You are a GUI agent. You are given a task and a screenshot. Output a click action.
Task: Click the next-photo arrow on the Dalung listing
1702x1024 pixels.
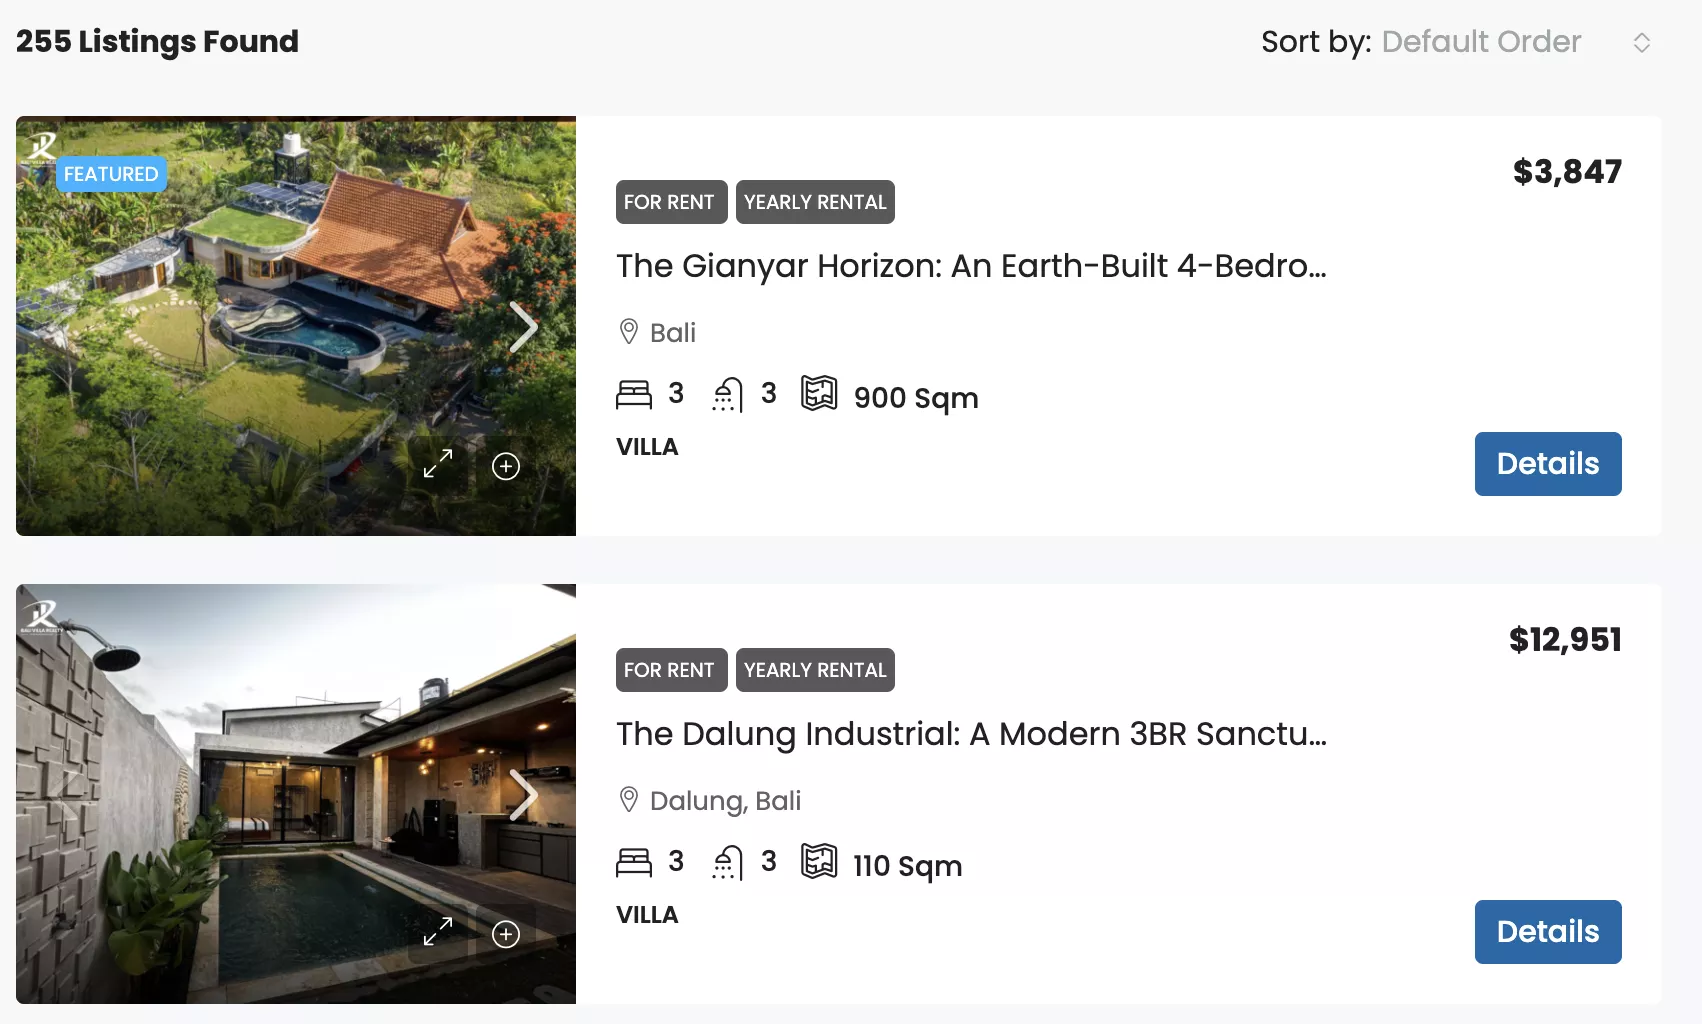525,794
